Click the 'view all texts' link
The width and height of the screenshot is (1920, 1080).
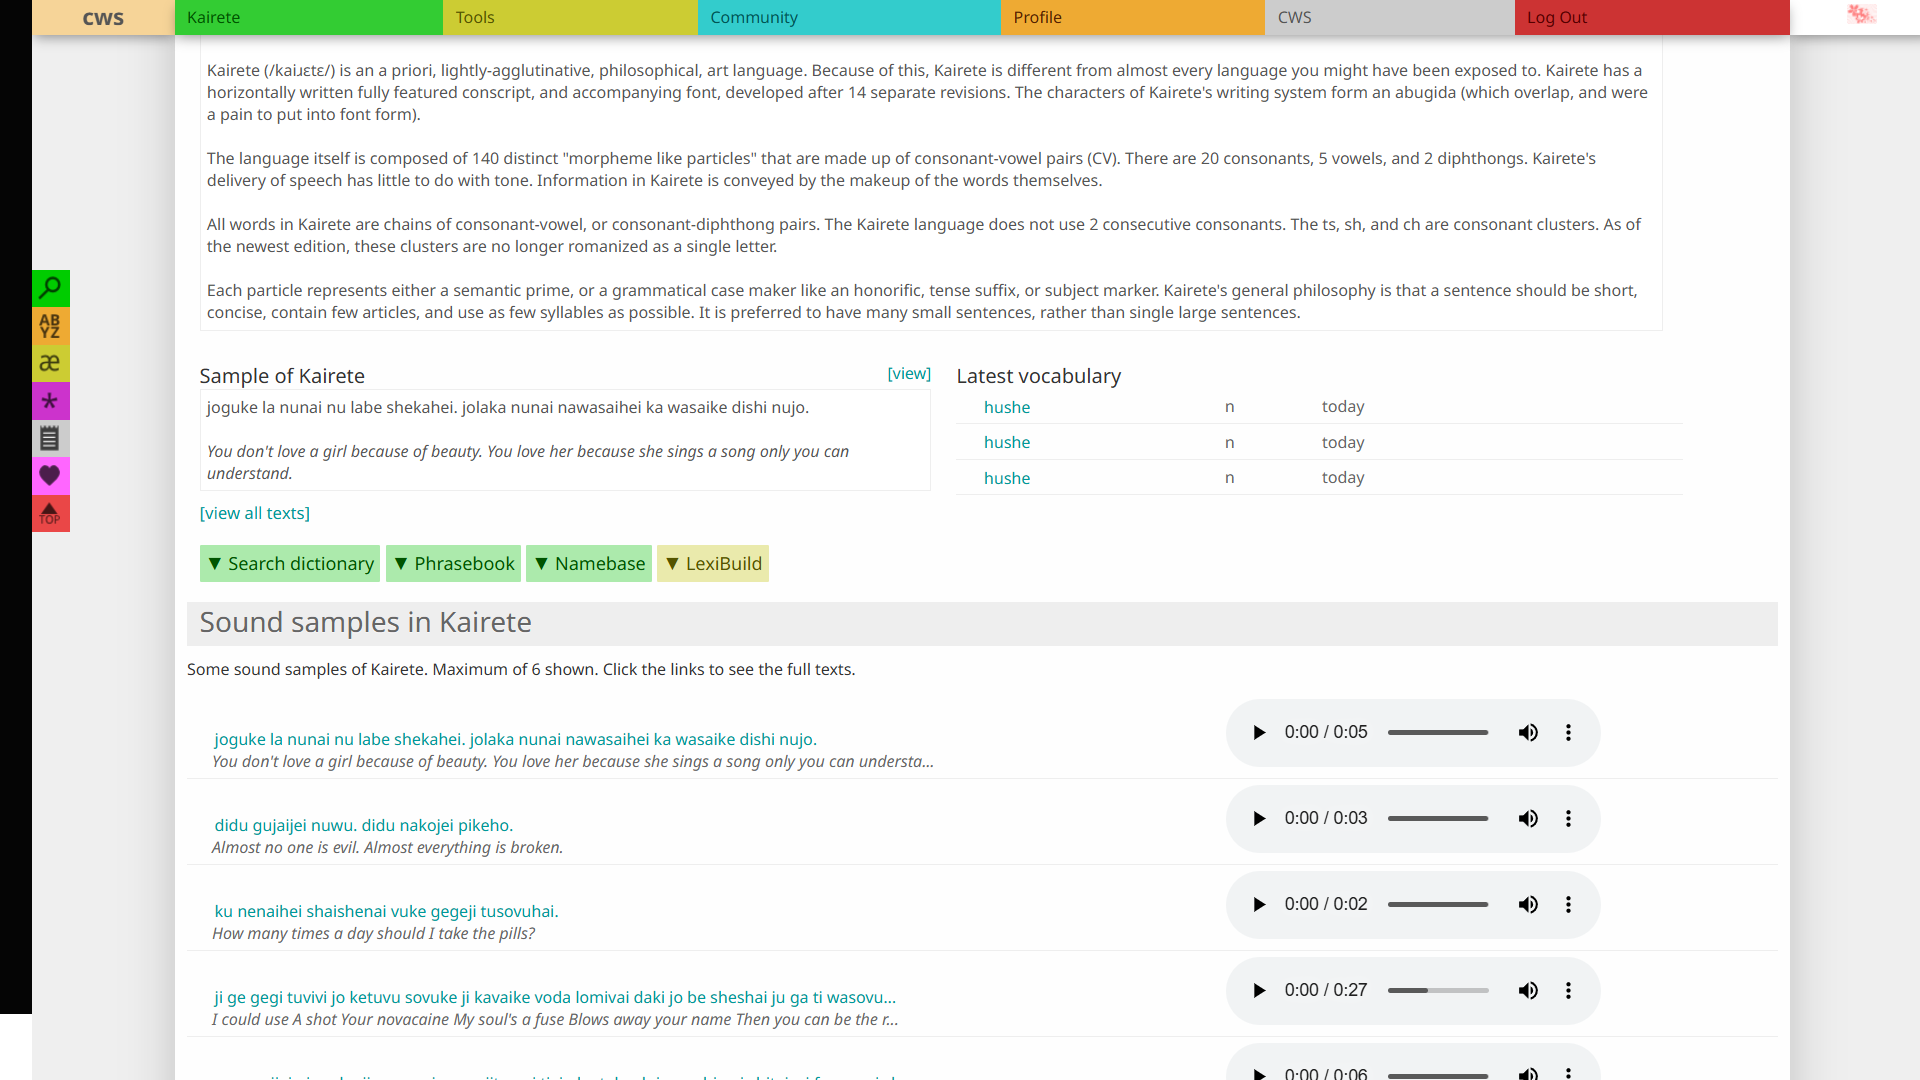coord(255,513)
